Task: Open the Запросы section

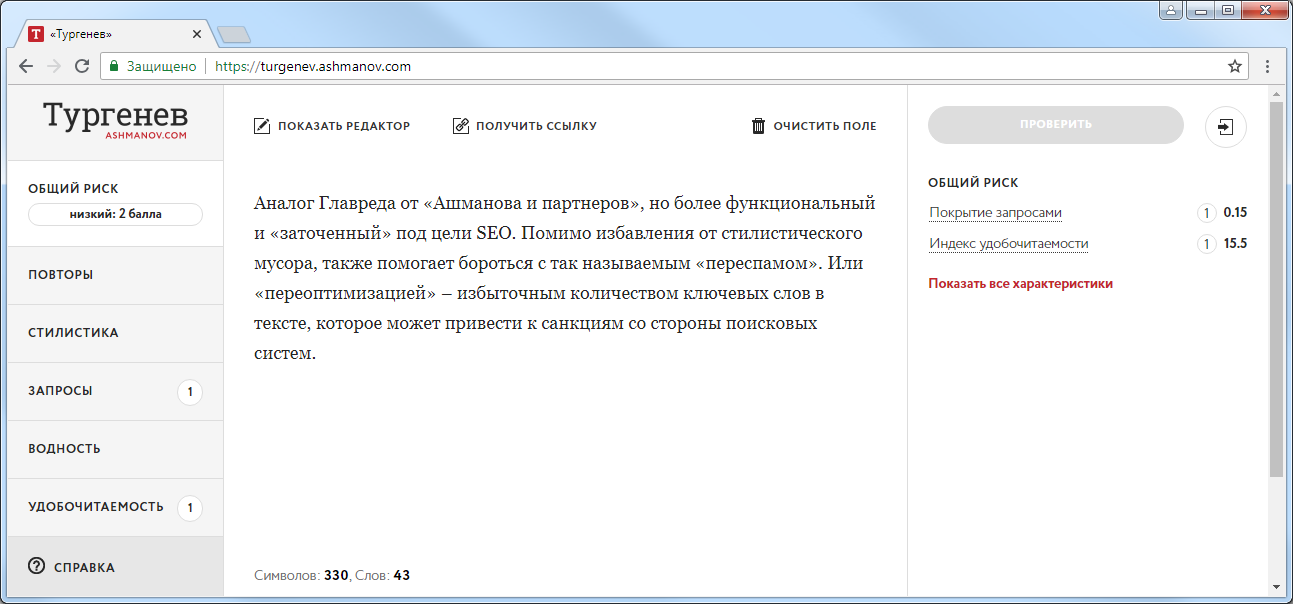Action: coord(115,391)
